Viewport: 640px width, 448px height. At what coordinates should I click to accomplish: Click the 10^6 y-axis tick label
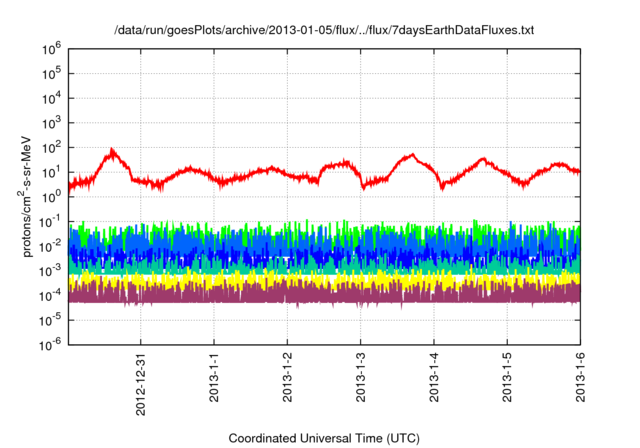51,49
